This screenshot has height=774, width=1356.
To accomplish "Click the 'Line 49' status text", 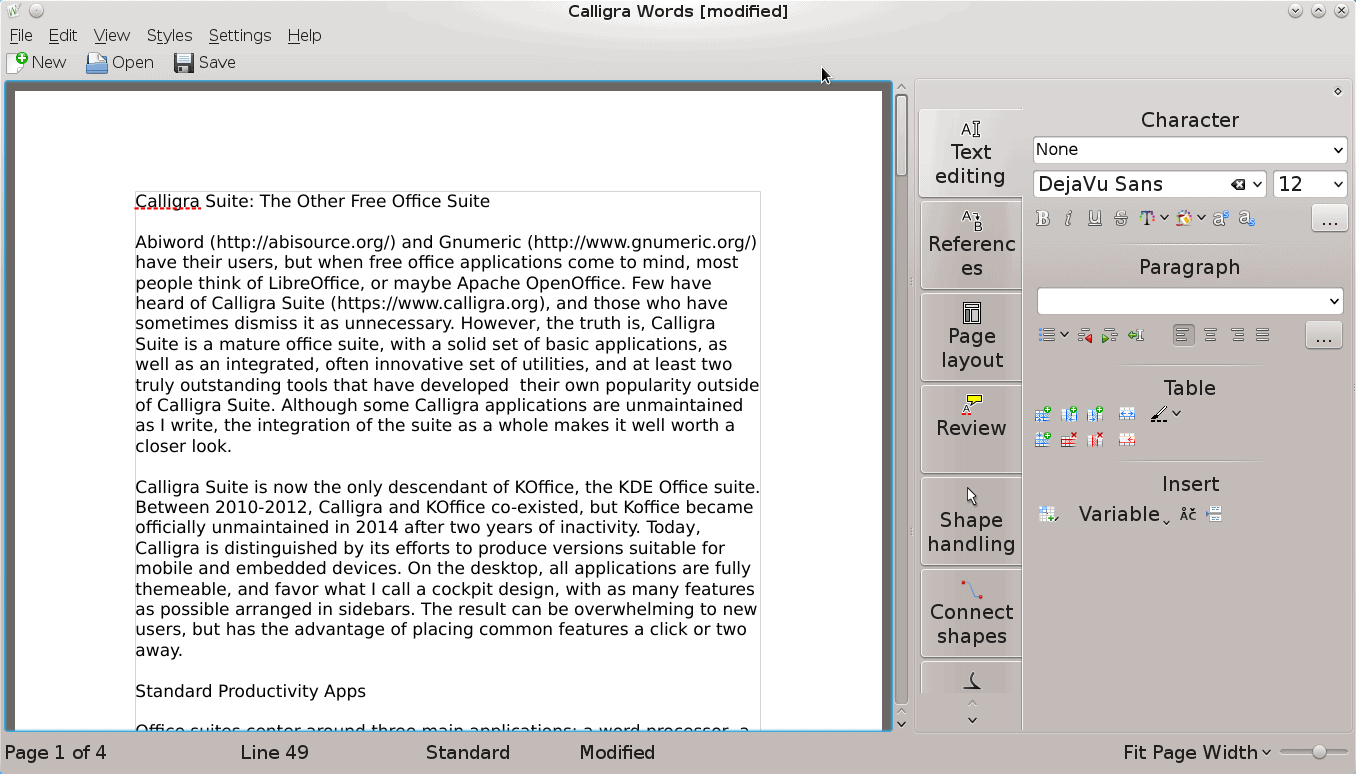I will [274, 752].
